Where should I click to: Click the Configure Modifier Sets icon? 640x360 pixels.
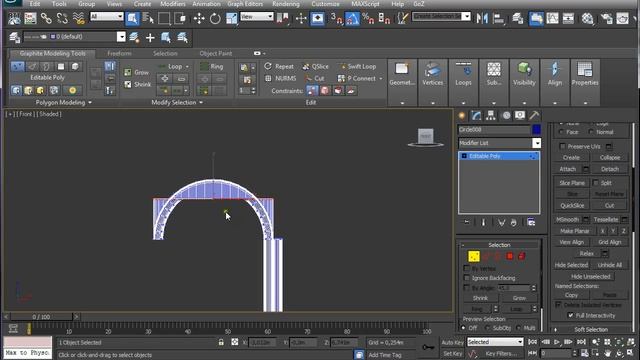click(x=531, y=222)
